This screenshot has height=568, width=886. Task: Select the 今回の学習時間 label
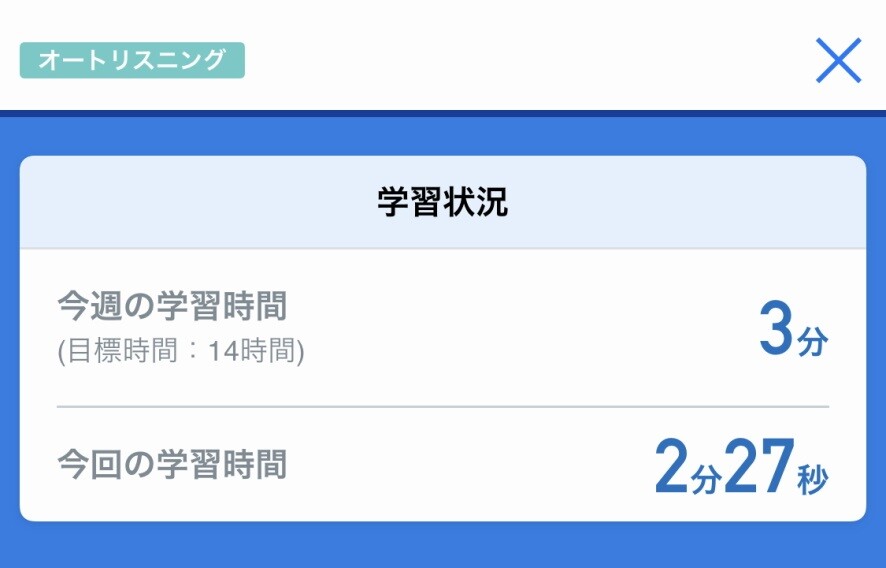pos(172,464)
